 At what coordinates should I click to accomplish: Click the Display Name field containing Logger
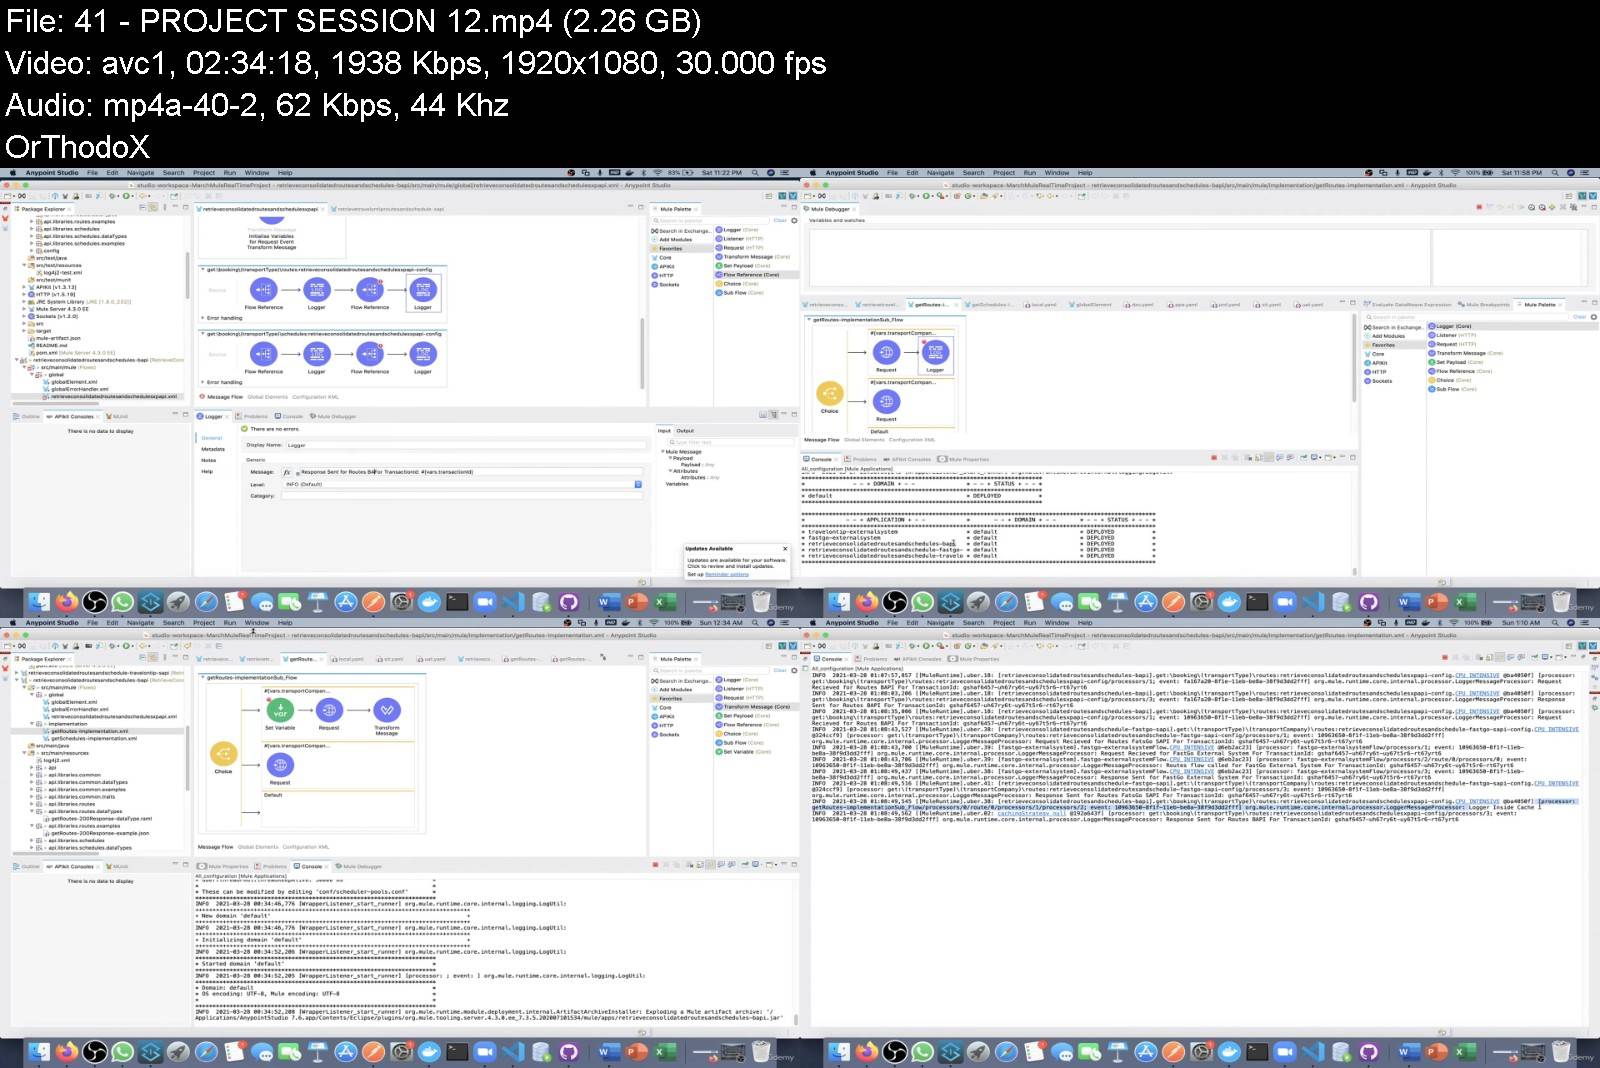[x=465, y=445]
